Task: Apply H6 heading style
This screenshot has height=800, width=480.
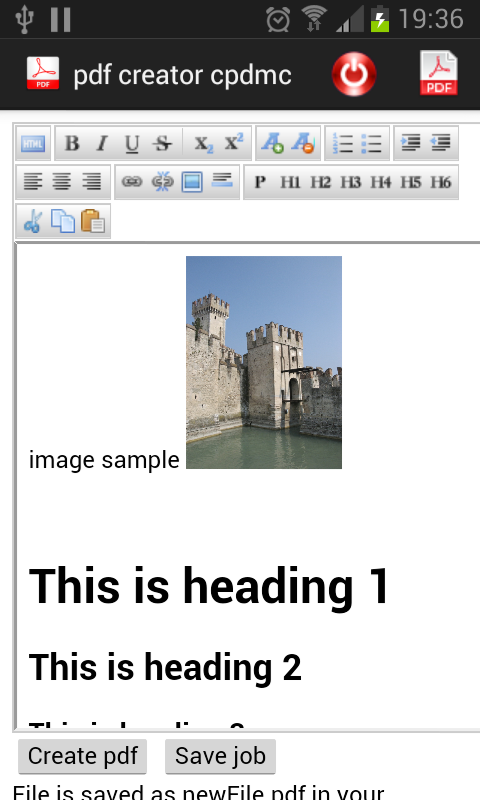Action: coord(441,182)
